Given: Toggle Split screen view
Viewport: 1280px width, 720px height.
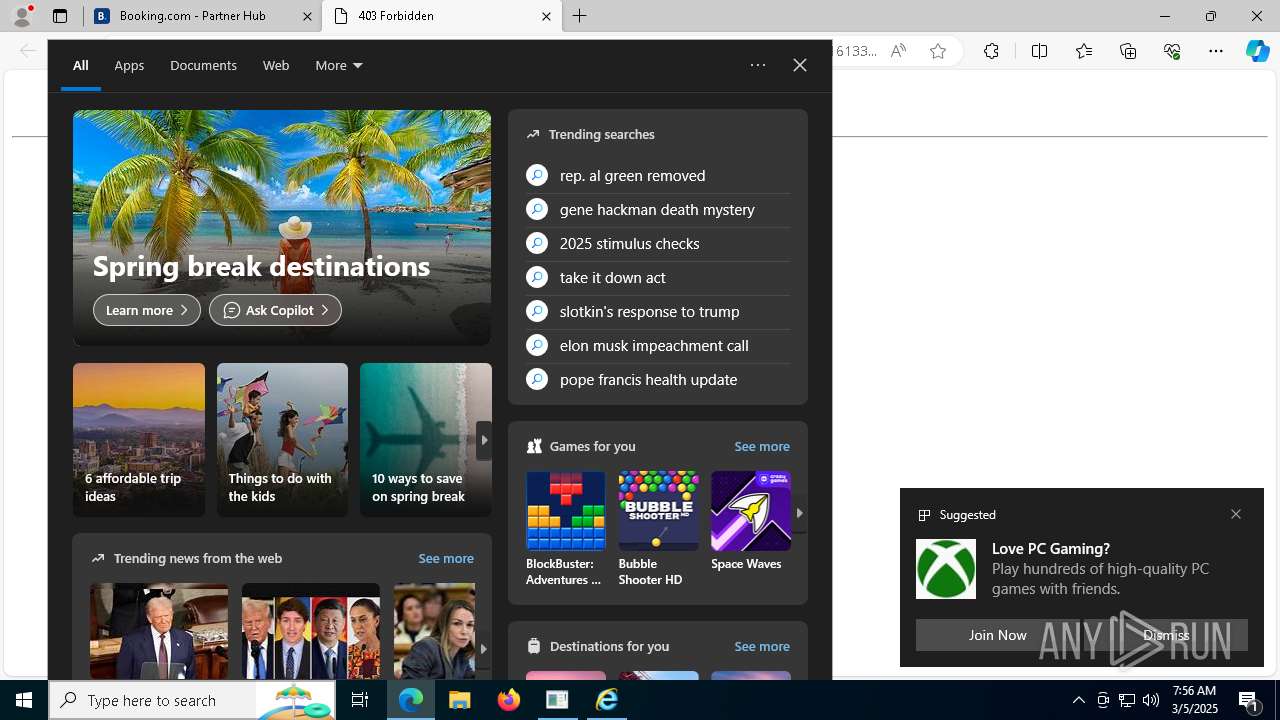Looking at the screenshot, I should click(x=1039, y=51).
